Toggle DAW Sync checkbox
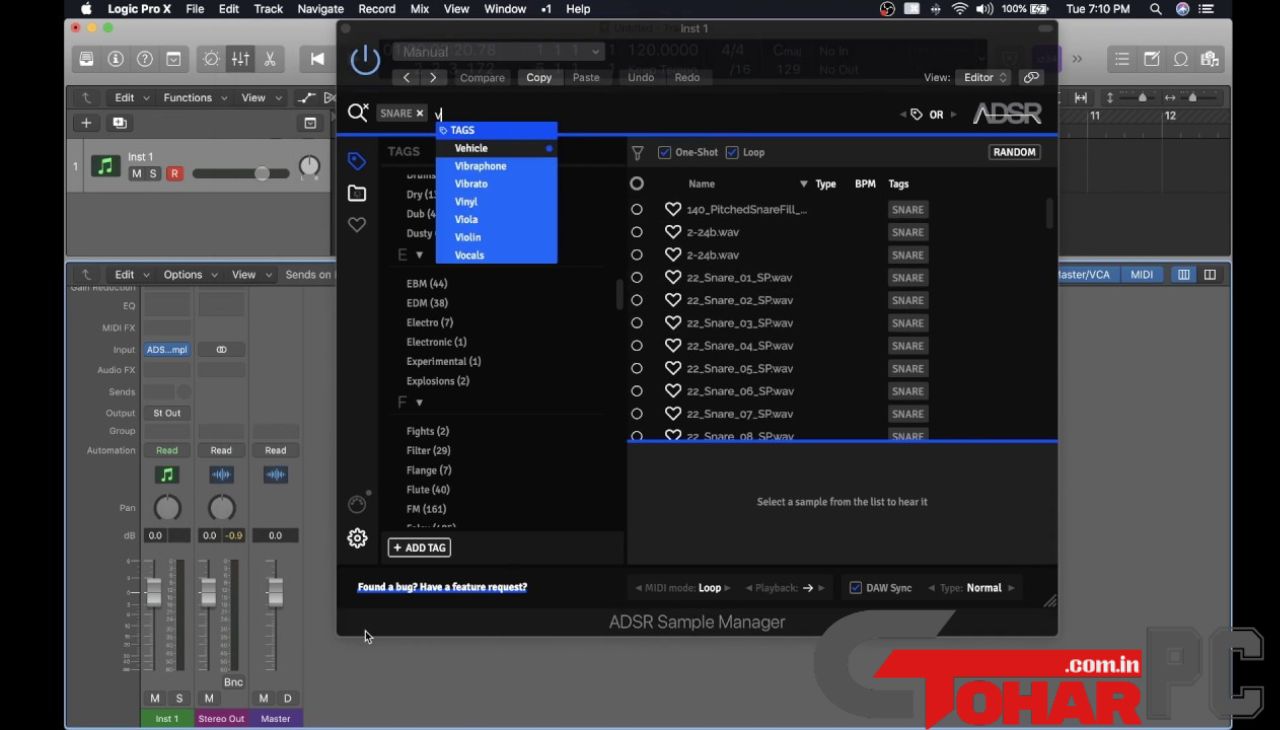Screen dimensions: 1280x730 pyautogui.click(x=855, y=588)
